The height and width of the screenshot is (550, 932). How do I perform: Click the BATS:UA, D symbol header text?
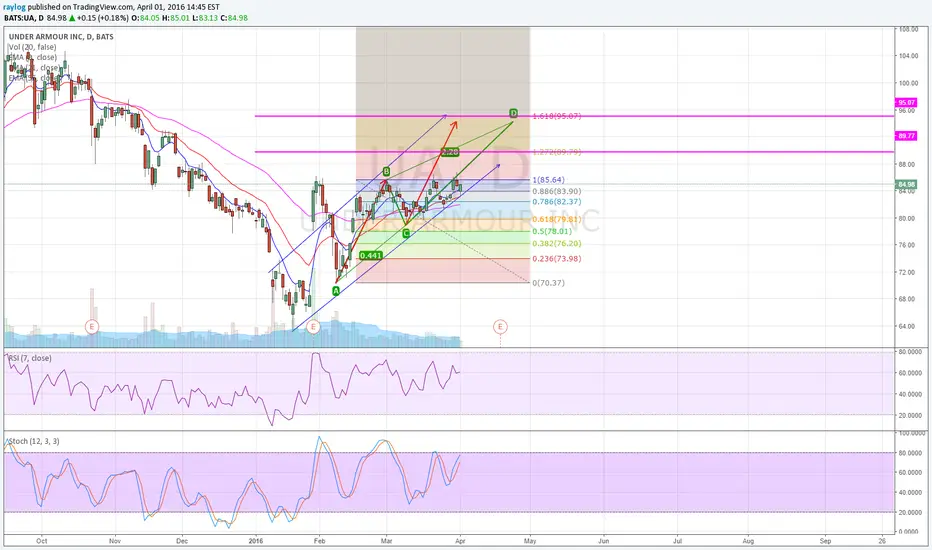24,18
